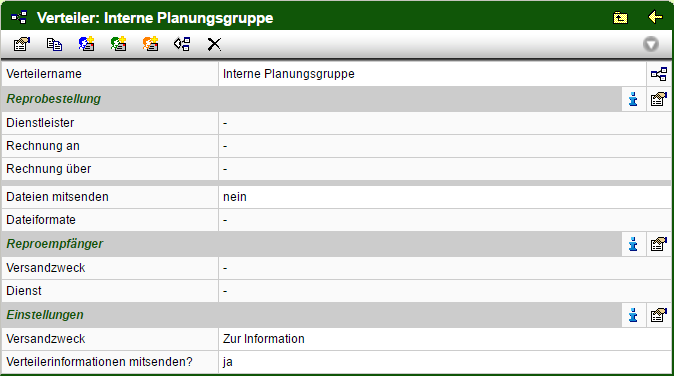Screen dimensions: 674x376
Task: Delete distributor with X icon
Action: pos(214,44)
